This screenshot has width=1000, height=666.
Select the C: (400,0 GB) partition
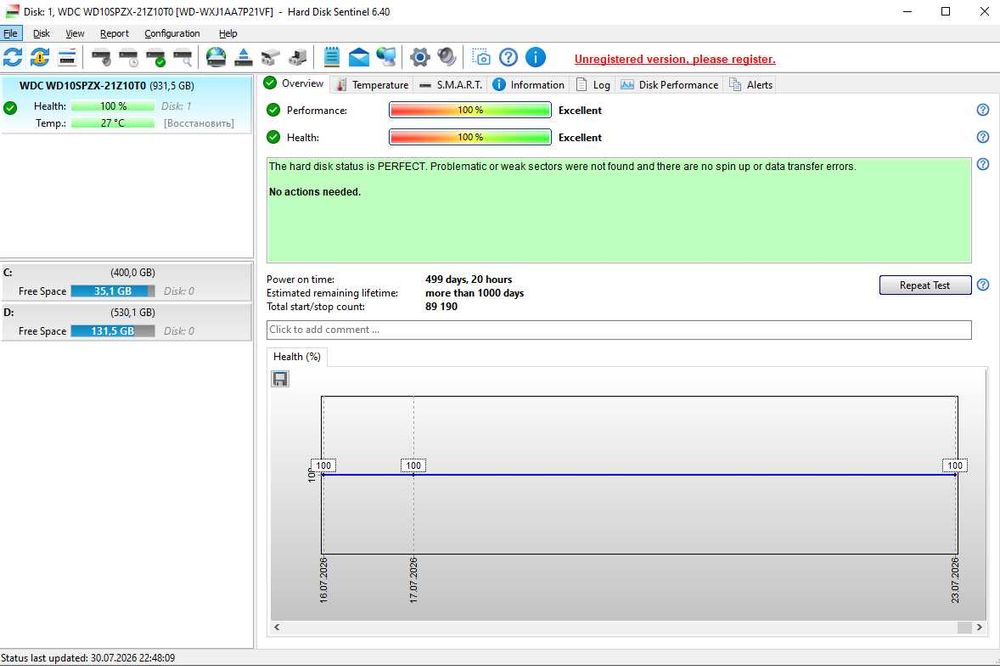coord(126,282)
